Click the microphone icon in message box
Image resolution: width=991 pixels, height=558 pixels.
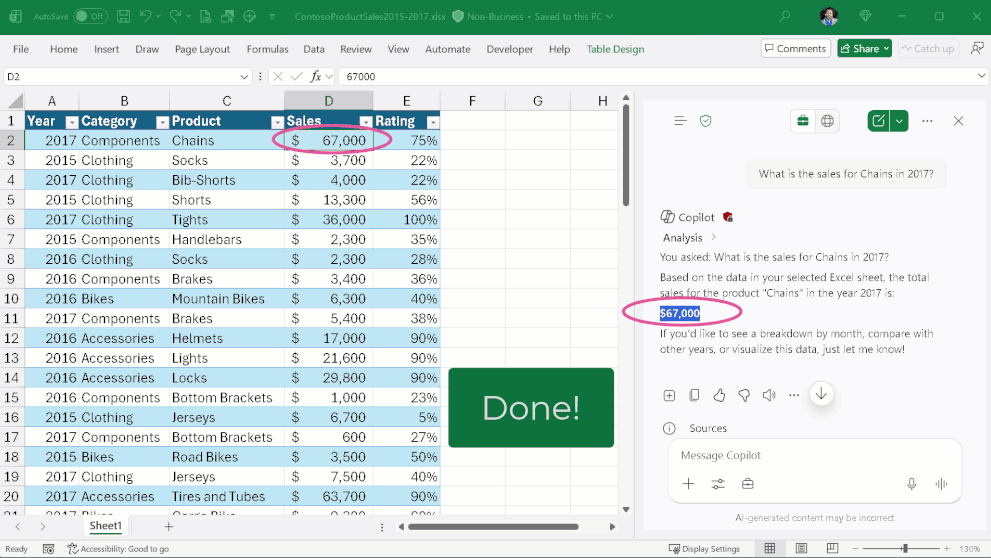point(911,484)
